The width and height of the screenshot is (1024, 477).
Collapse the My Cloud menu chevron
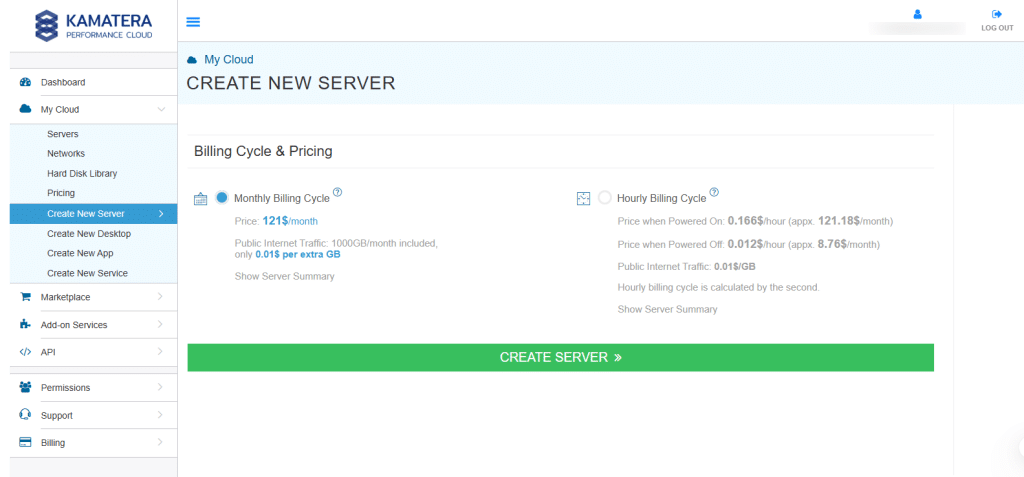pos(161,110)
